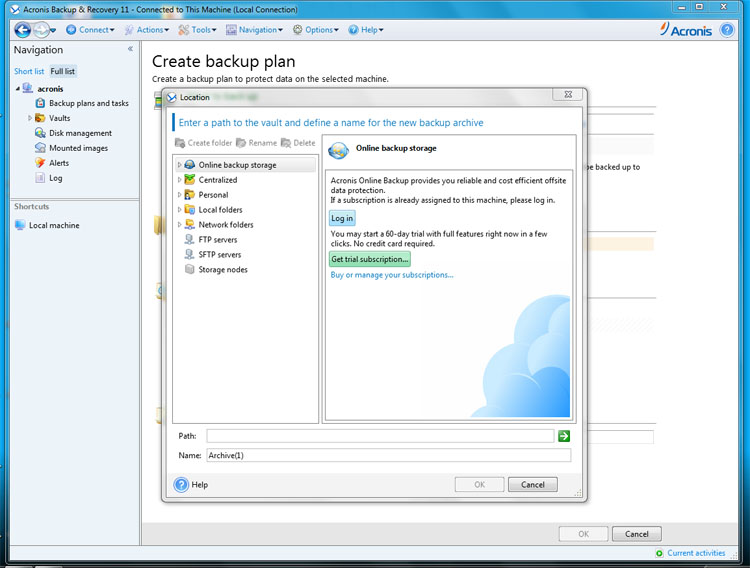Open the Help menu in toolbar
This screenshot has width=750, height=568.
pyautogui.click(x=366, y=30)
